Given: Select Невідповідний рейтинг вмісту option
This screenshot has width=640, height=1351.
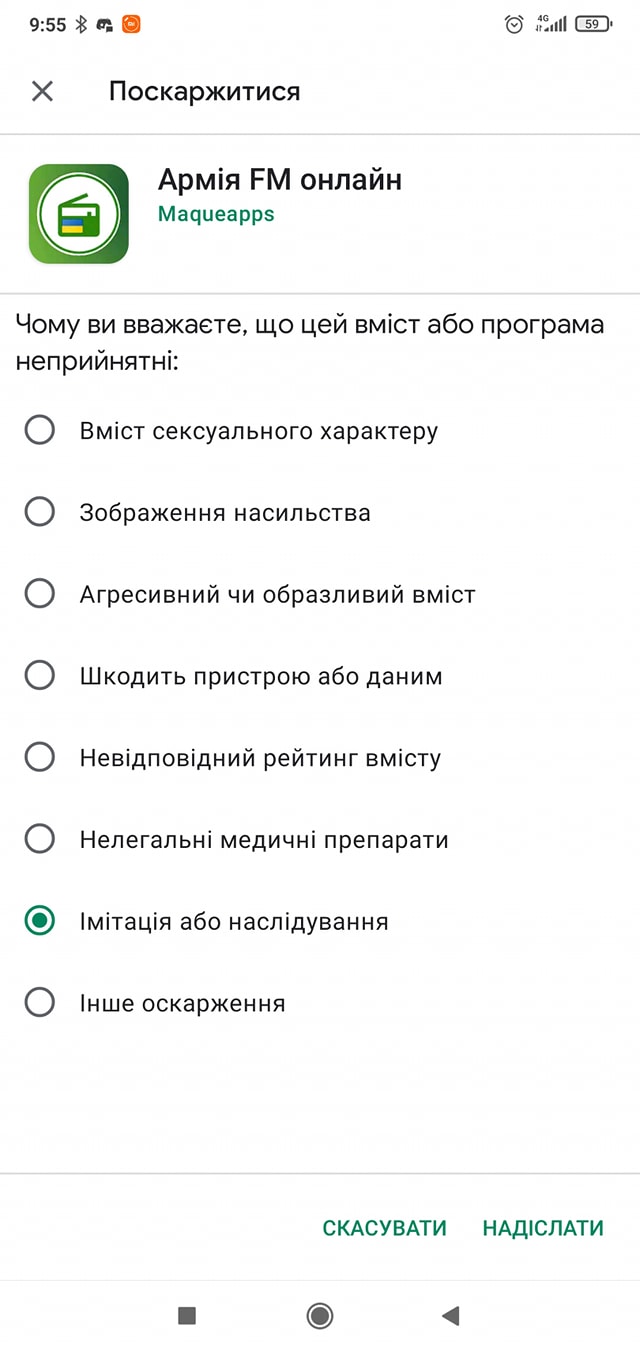Looking at the screenshot, I should tap(39, 757).
